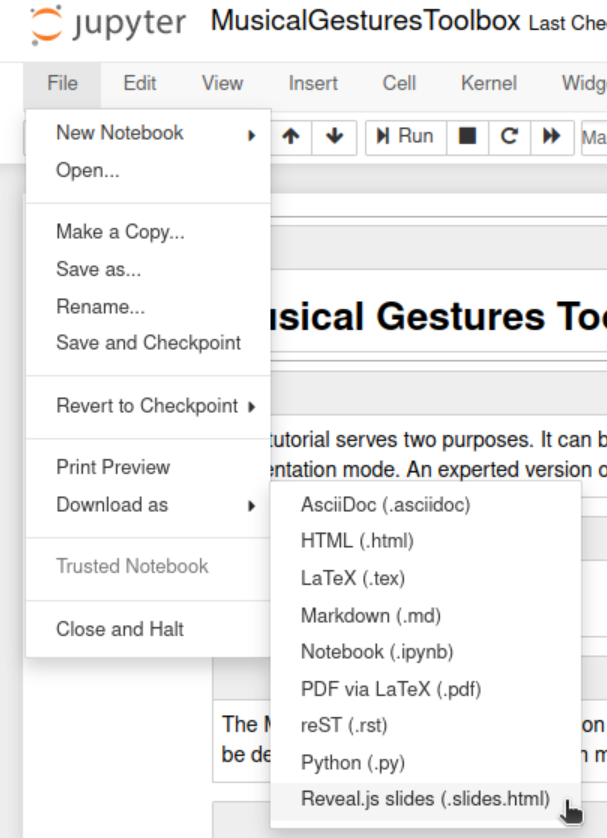607x838 pixels.
Task: Expand the New Notebook submenu
Action: tap(149, 133)
